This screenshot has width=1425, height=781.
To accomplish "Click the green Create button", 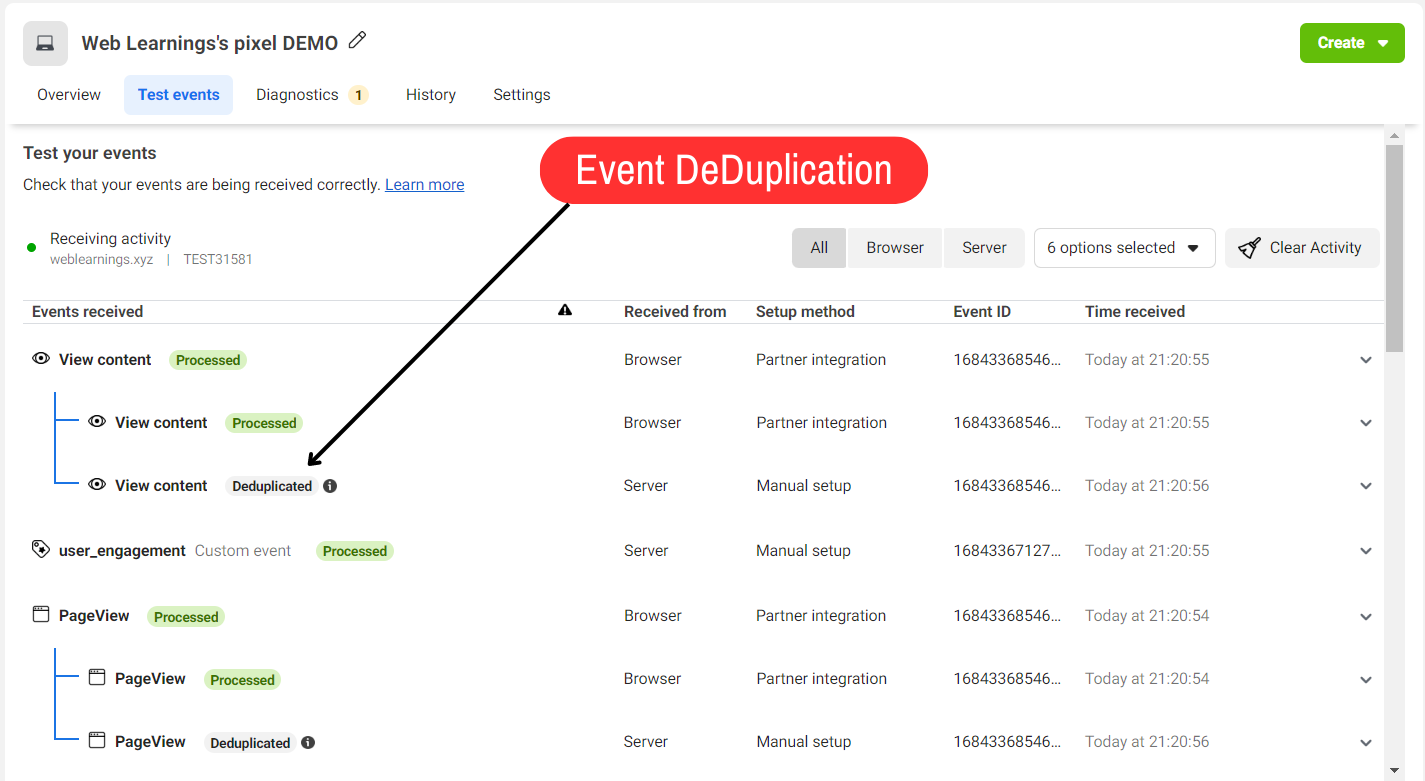I will click(x=1351, y=42).
